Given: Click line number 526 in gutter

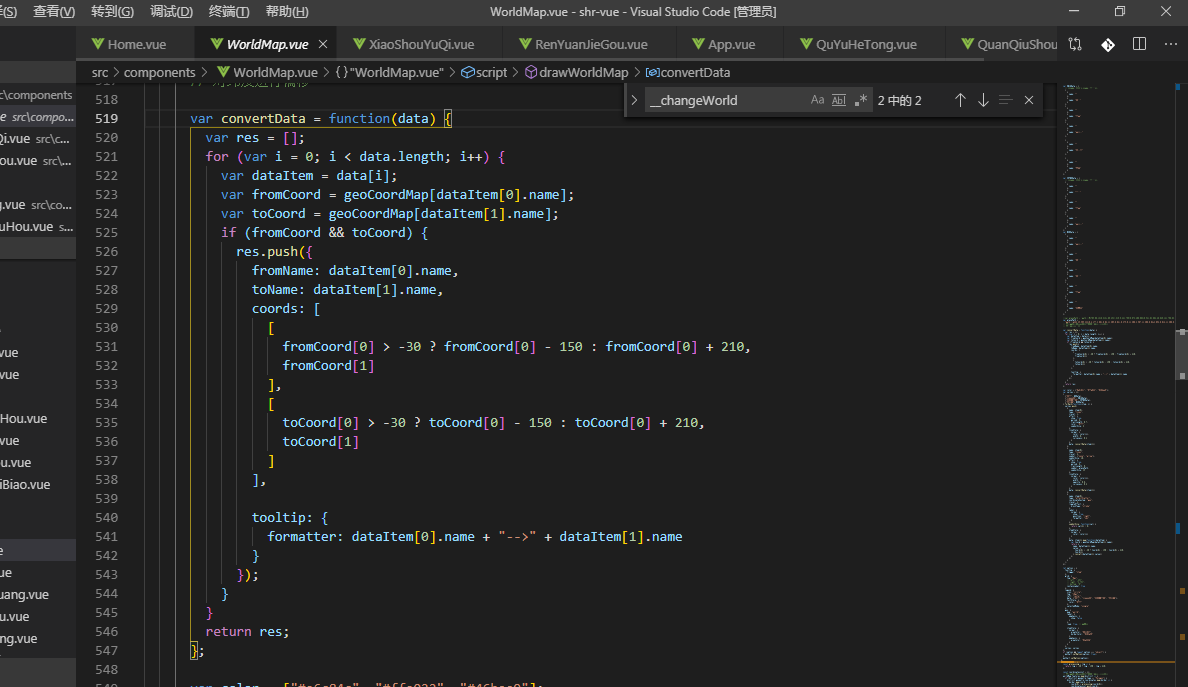Looking at the screenshot, I should [x=107, y=251].
